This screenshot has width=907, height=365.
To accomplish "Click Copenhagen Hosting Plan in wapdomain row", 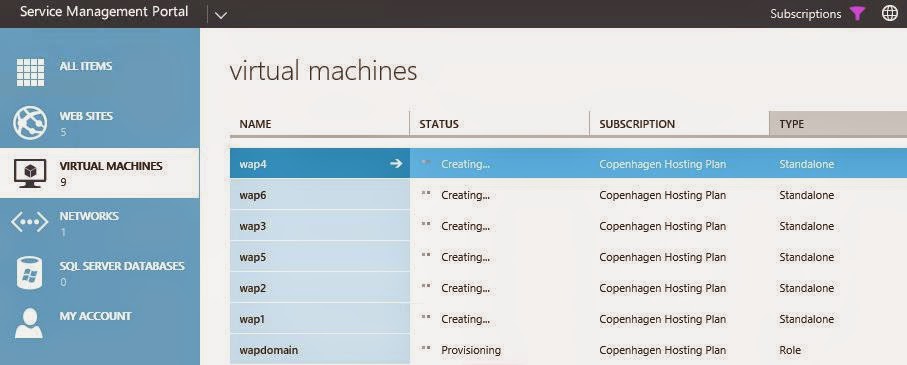I will [662, 350].
